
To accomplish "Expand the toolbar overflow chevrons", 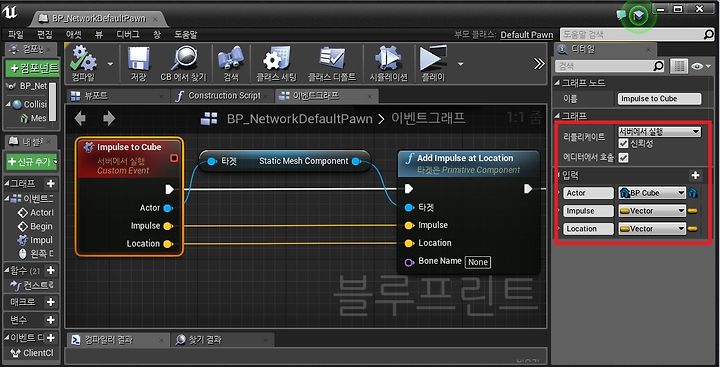I will (x=540, y=64).
